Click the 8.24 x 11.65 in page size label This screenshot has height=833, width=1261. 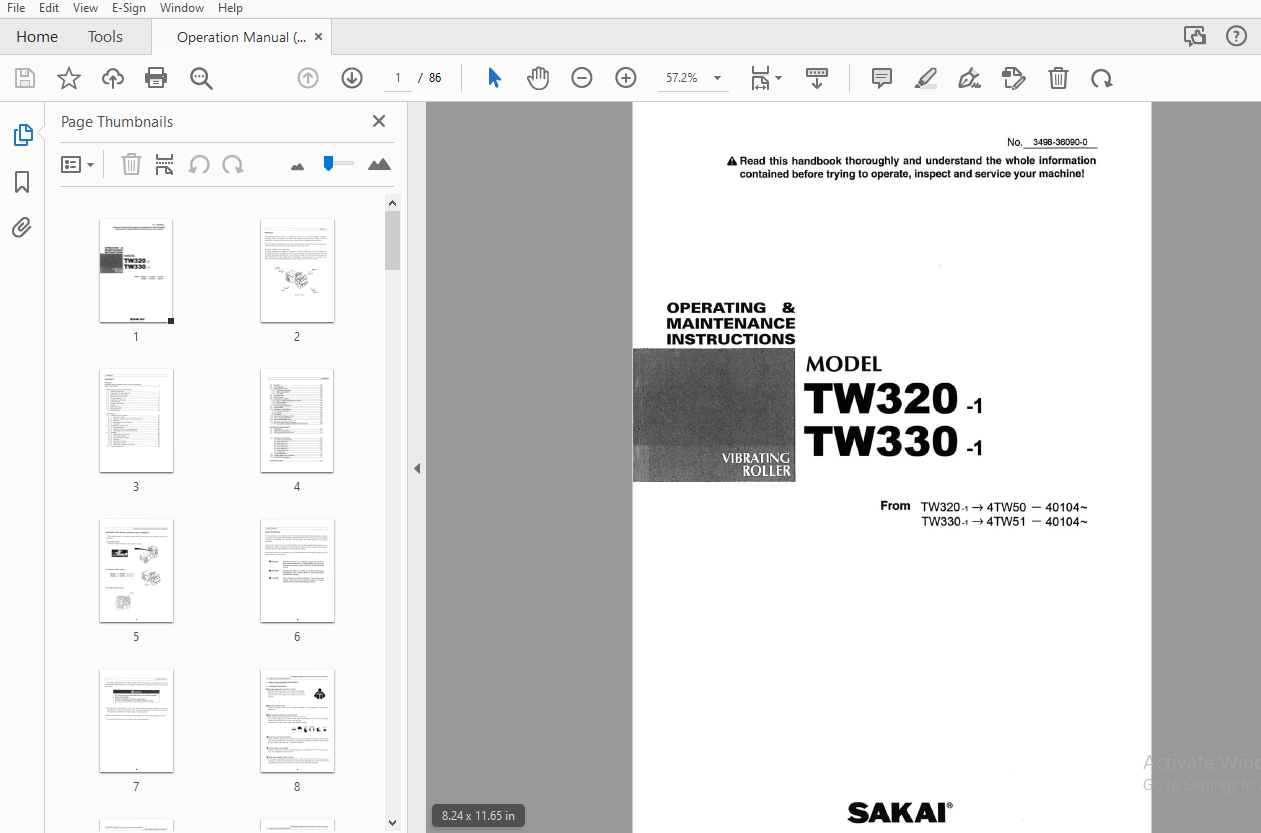tap(479, 816)
